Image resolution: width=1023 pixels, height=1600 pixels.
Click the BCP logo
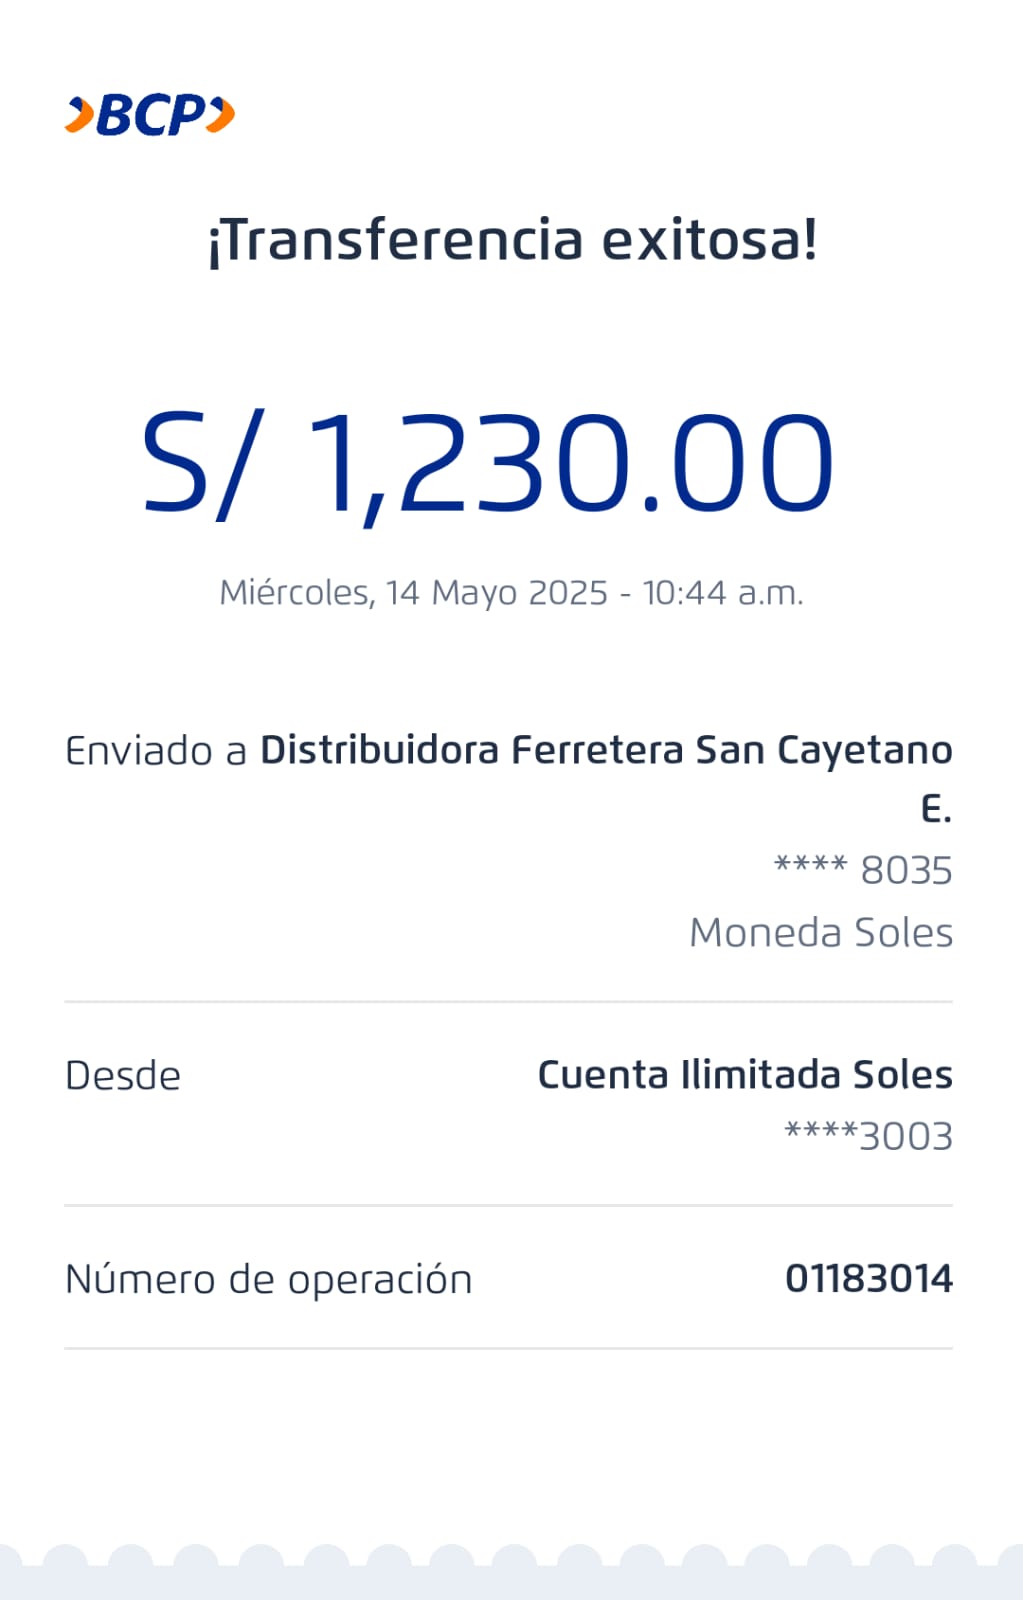pyautogui.click(x=150, y=115)
